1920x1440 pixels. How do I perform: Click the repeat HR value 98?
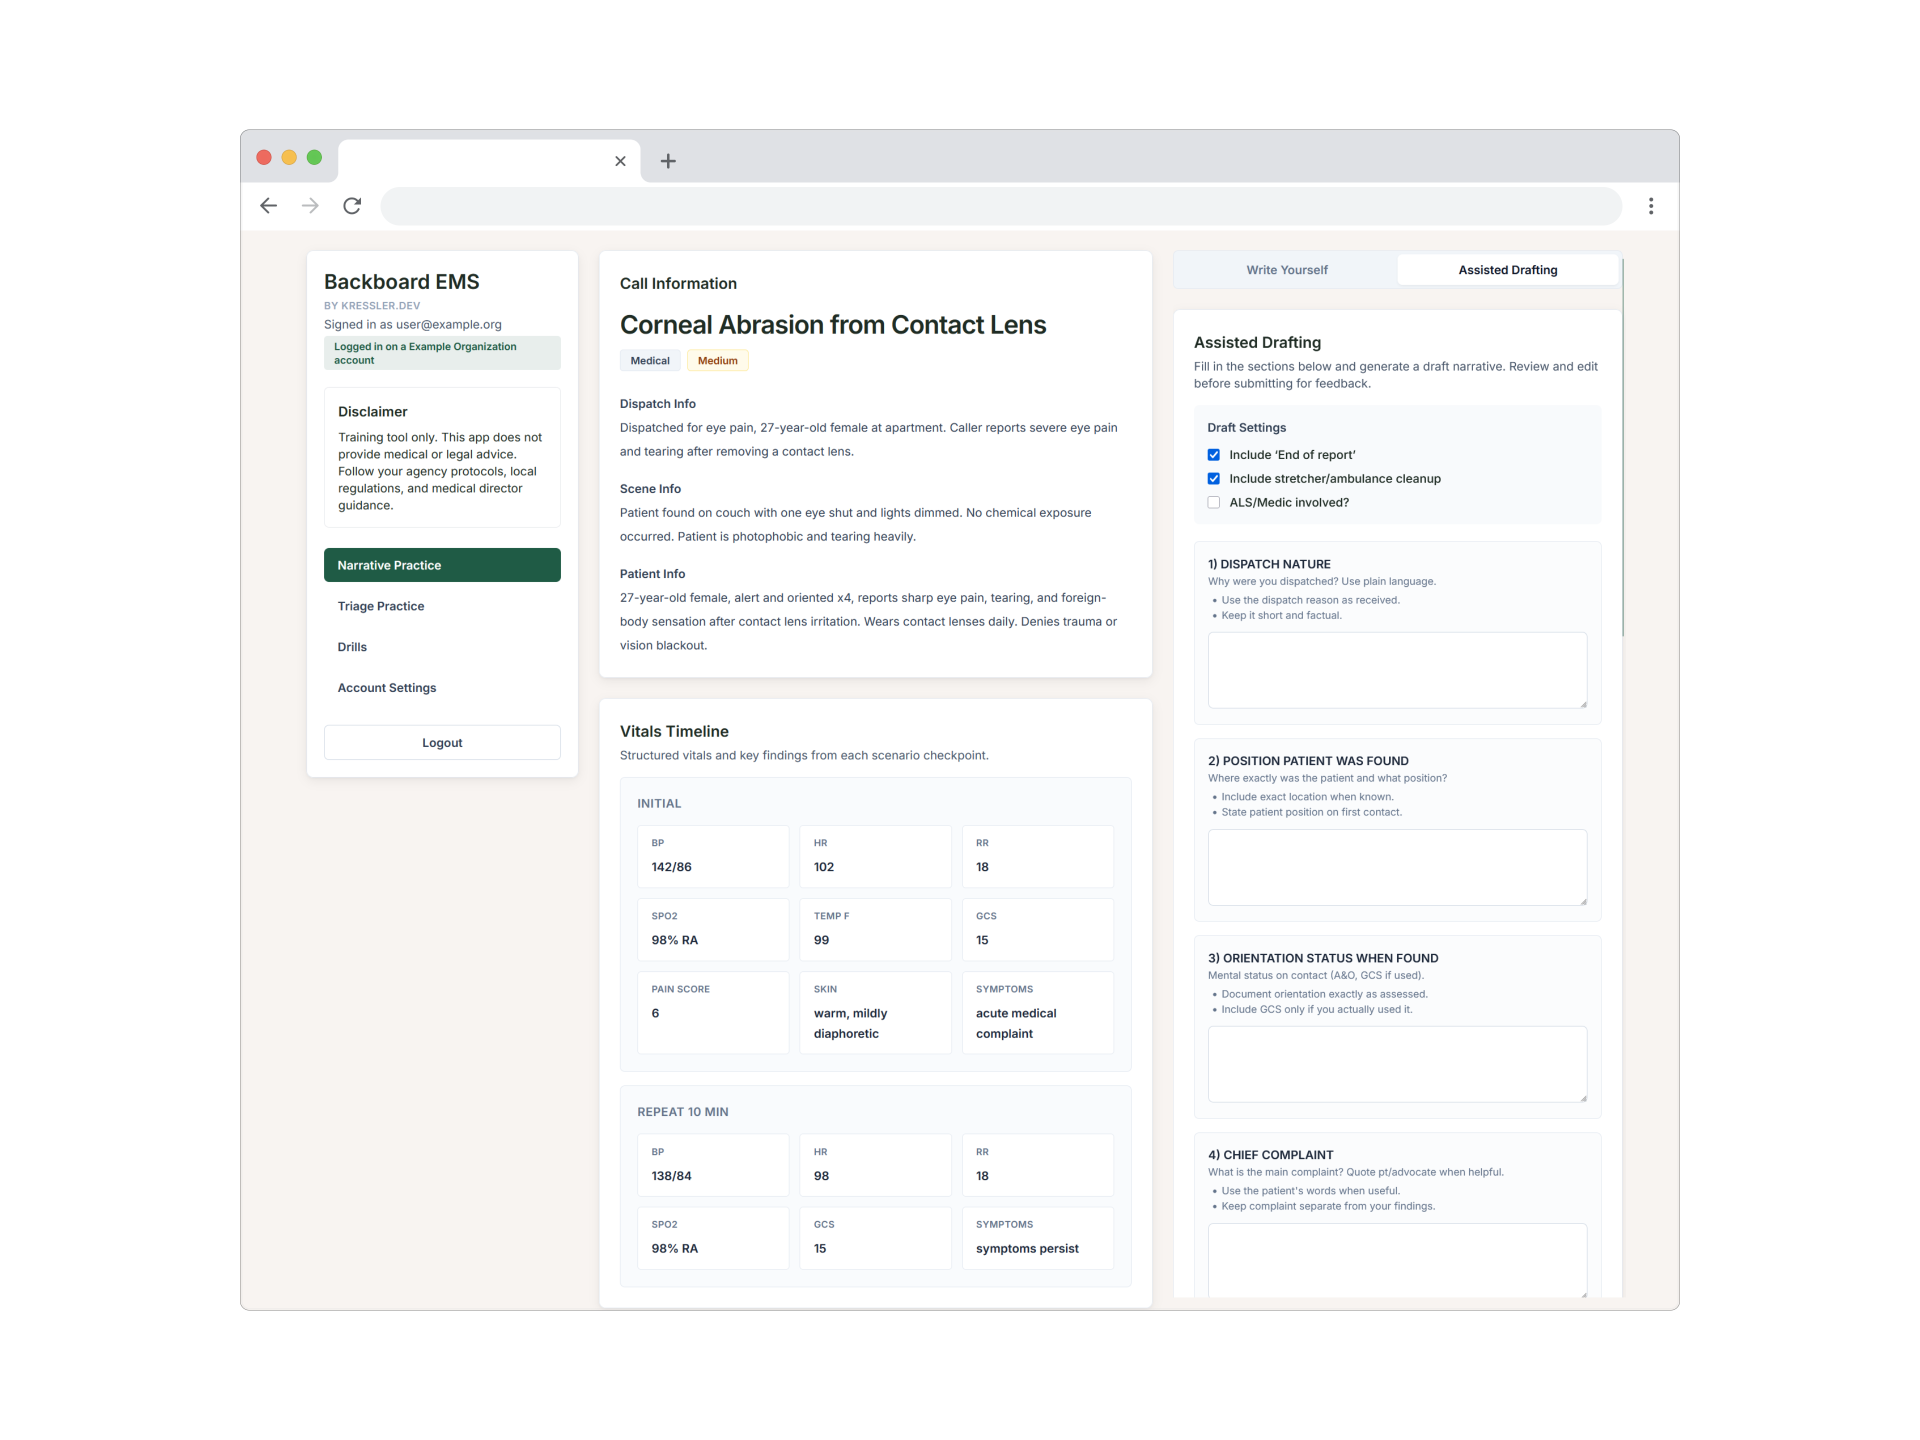(x=821, y=1176)
